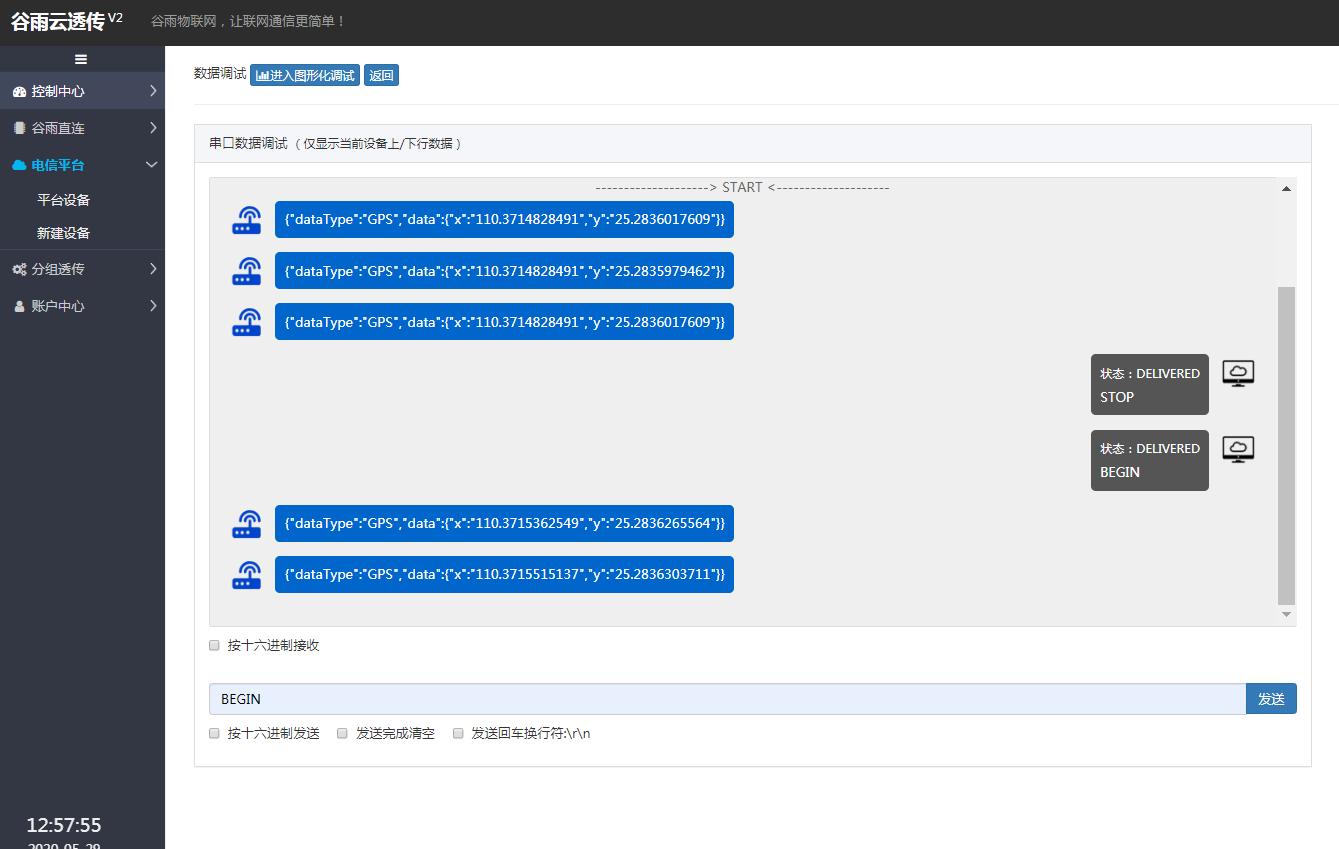The height and width of the screenshot is (849, 1339).
Task: Enable 发送回车换行符:\r\n option
Action: coord(458,733)
